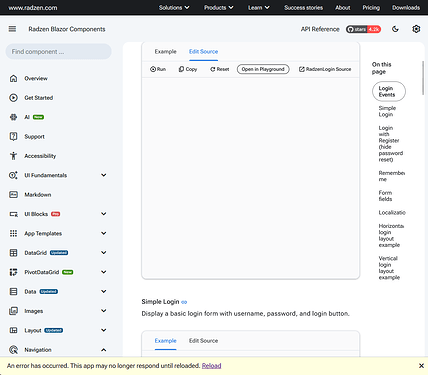
Task: Click the Markdown sidebar icon
Action: 13,195
